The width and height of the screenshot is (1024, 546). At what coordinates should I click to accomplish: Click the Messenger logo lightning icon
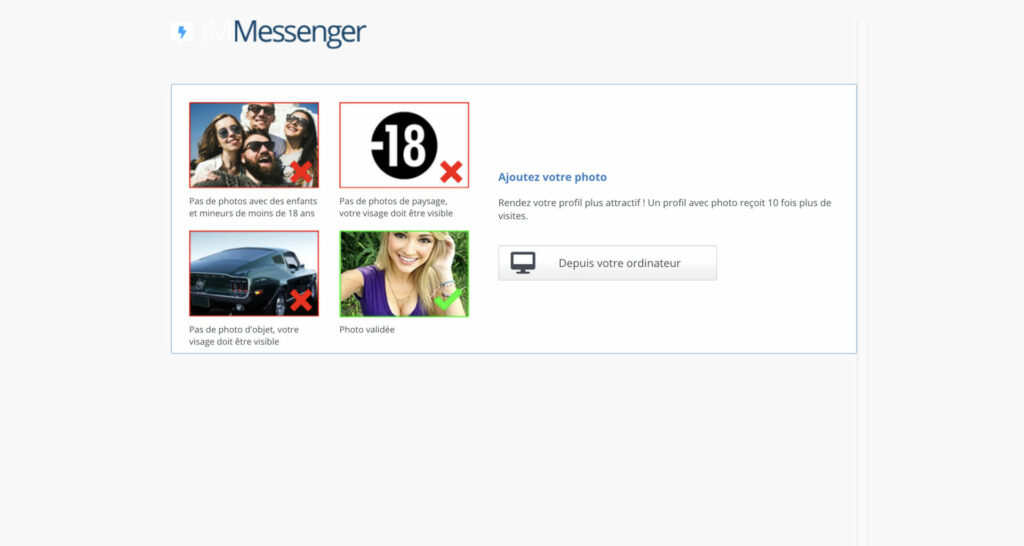[x=182, y=32]
